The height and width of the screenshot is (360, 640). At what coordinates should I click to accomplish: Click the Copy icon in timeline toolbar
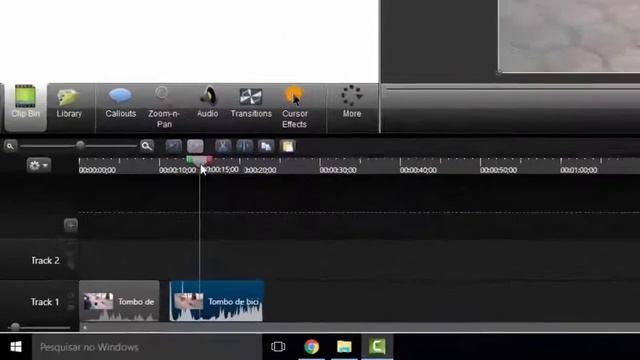coord(266,146)
